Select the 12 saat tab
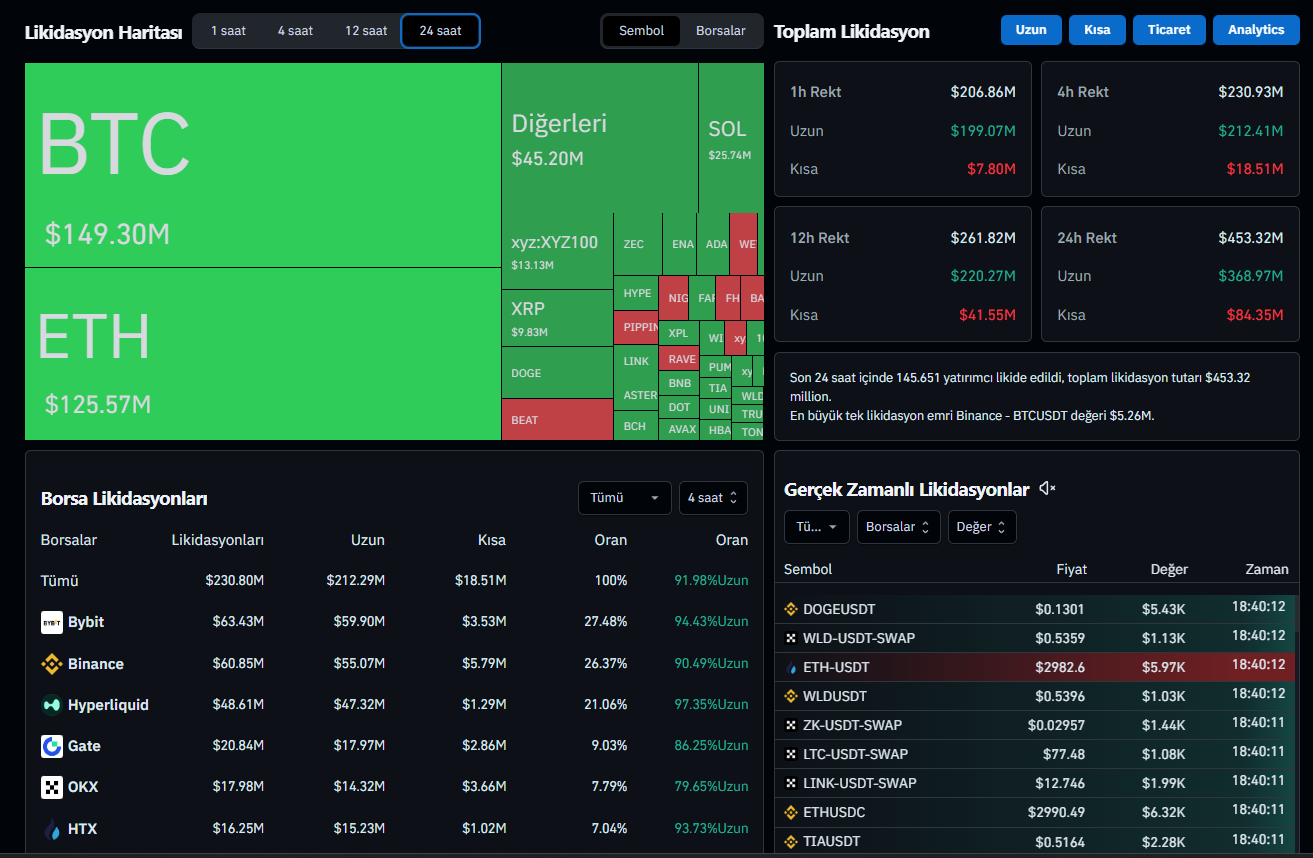The image size is (1313, 858). (x=366, y=31)
